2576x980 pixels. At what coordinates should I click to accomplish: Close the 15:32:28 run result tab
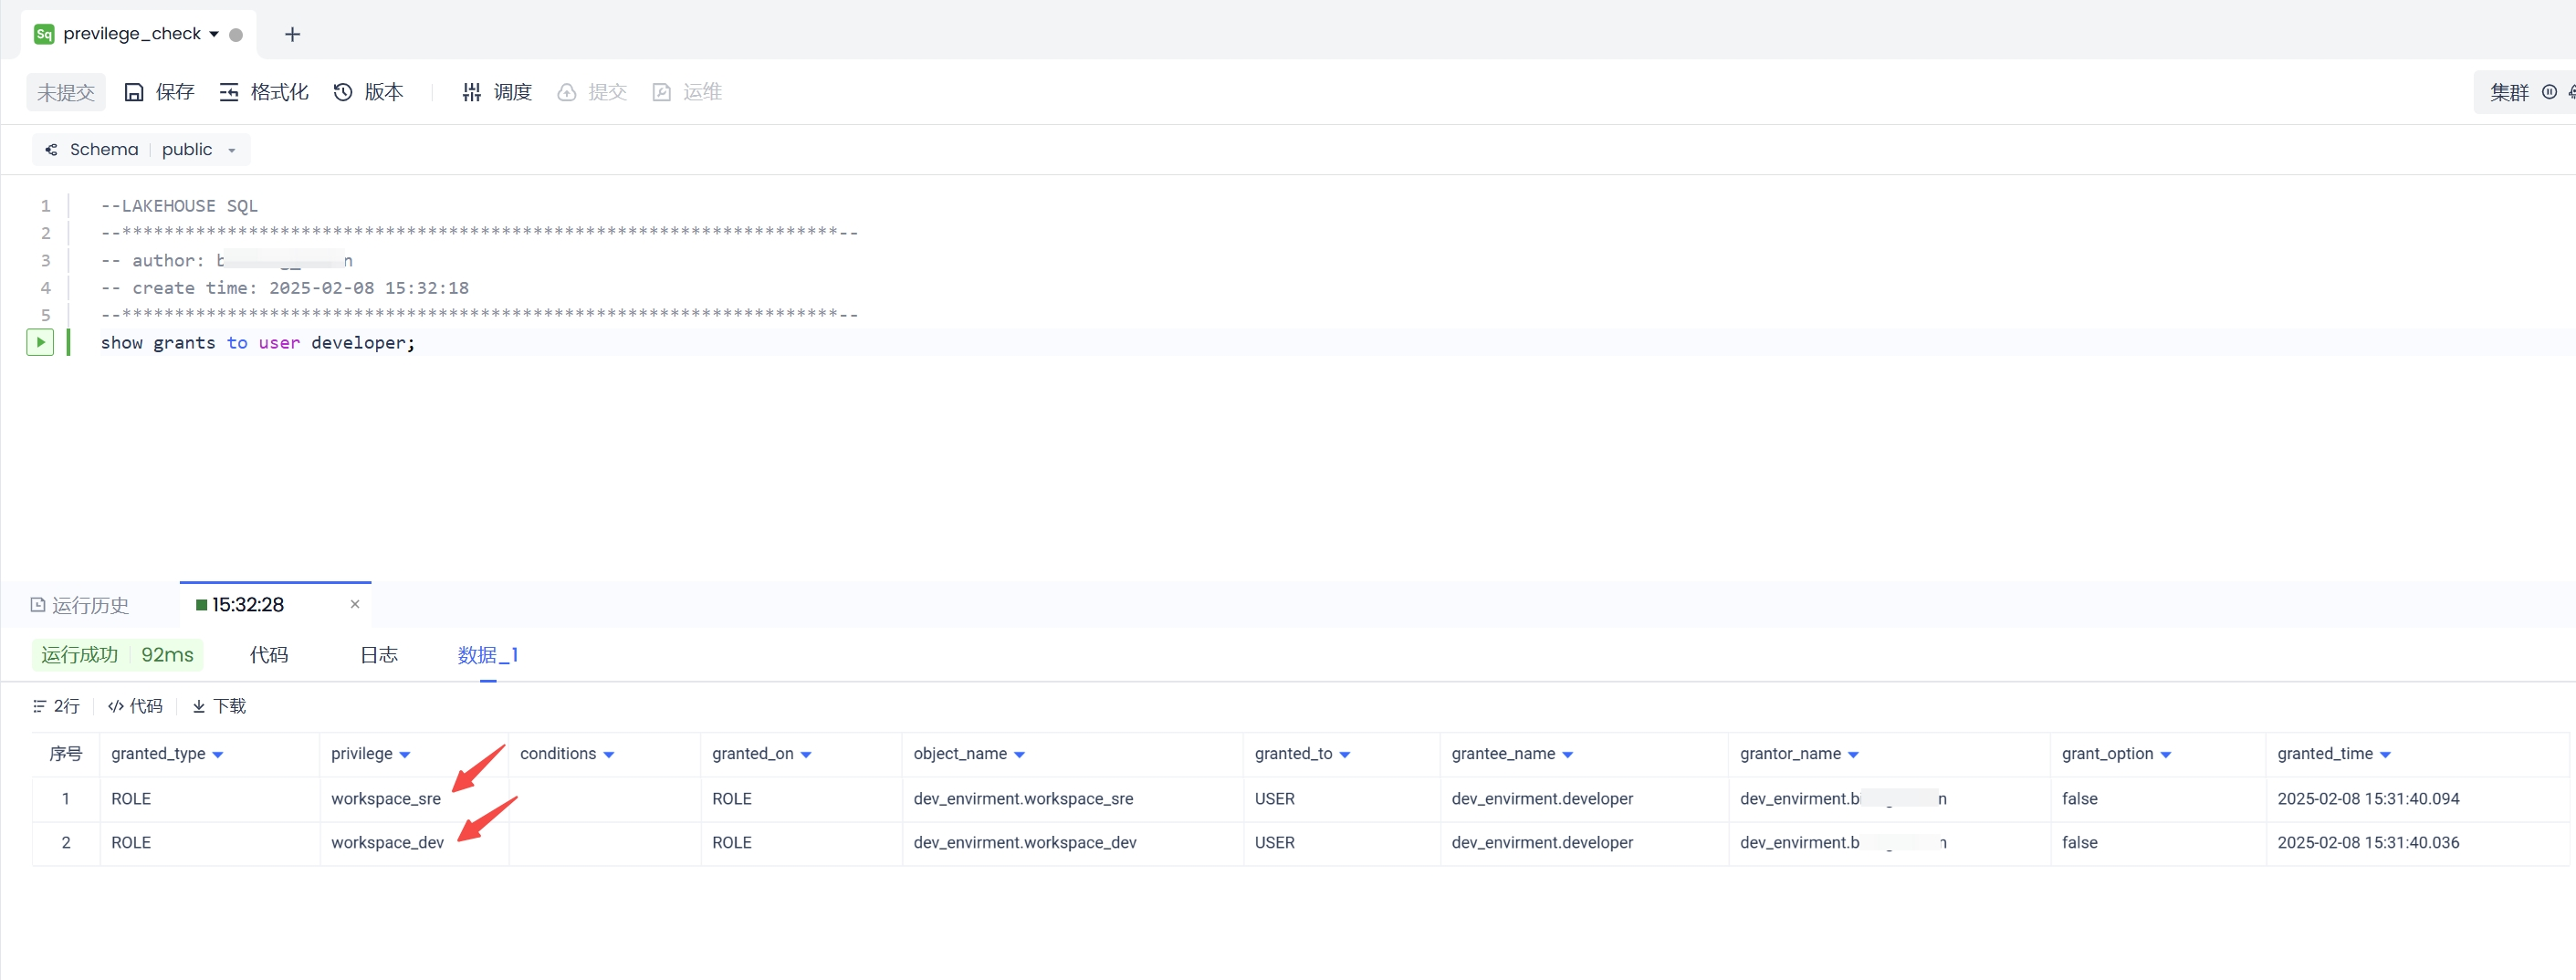click(355, 604)
